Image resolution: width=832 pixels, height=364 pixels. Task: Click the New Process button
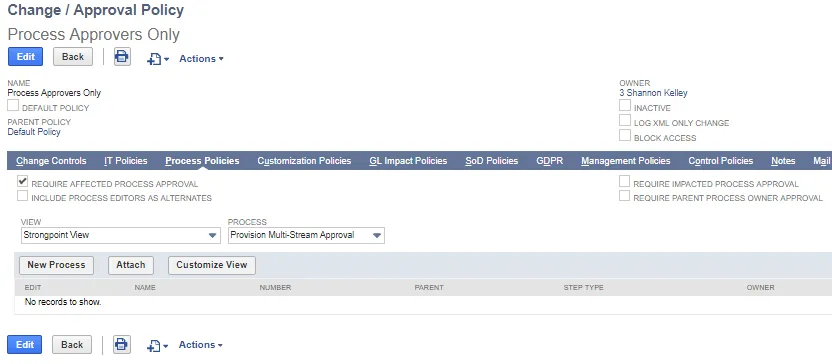(56, 265)
